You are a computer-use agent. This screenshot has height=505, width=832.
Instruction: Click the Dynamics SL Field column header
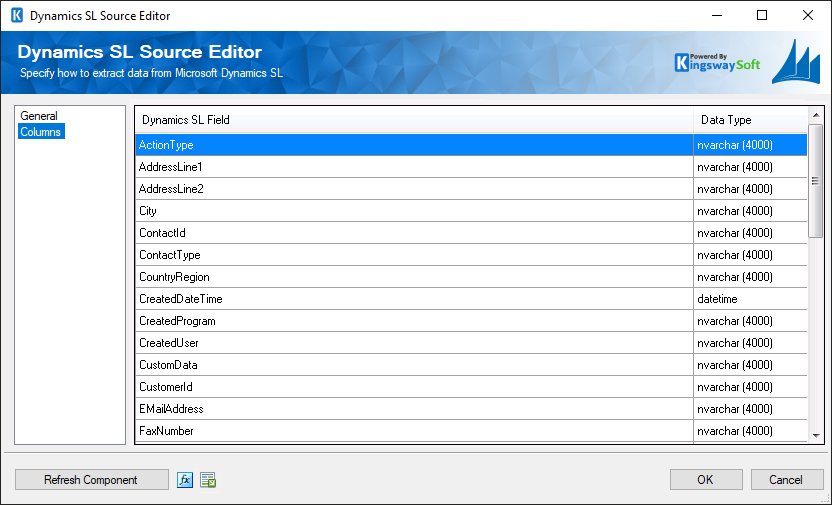414,120
